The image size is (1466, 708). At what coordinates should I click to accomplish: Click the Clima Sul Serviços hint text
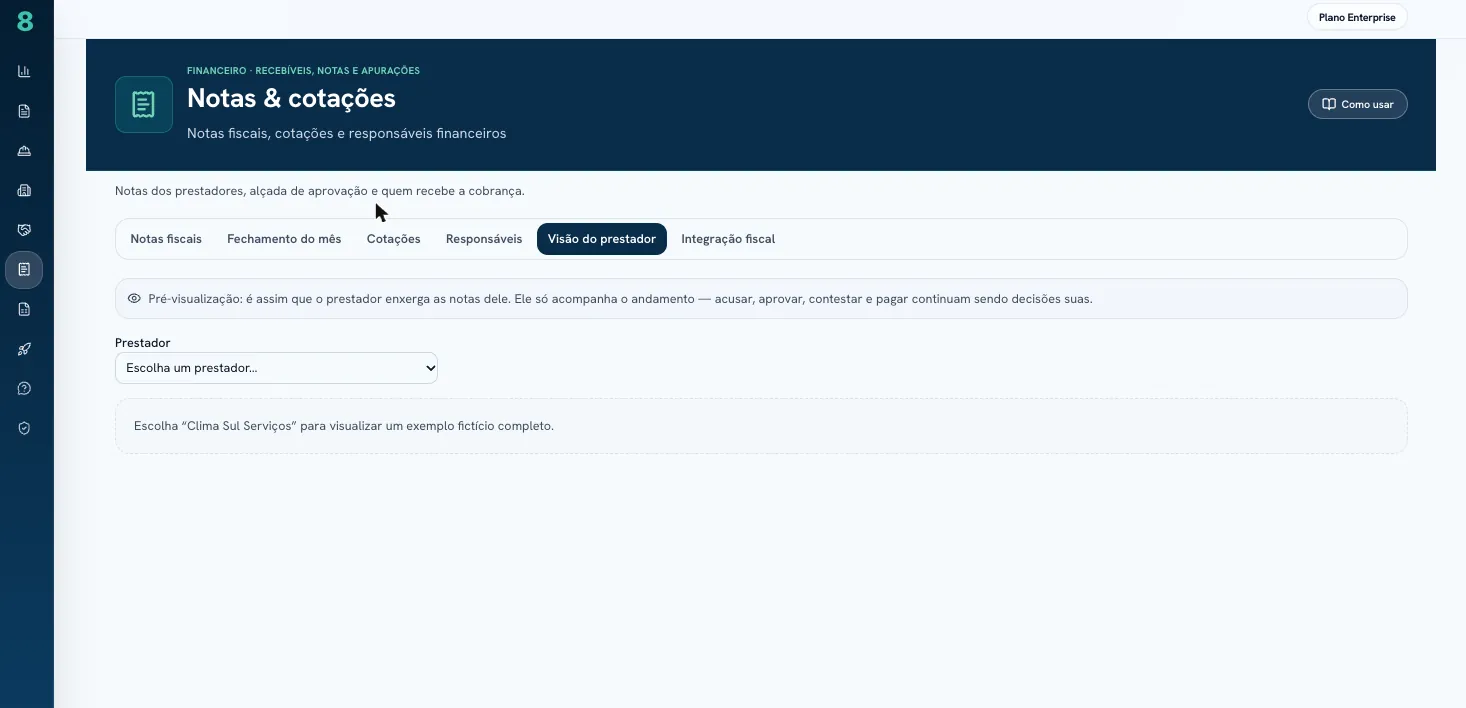pyautogui.click(x=344, y=426)
